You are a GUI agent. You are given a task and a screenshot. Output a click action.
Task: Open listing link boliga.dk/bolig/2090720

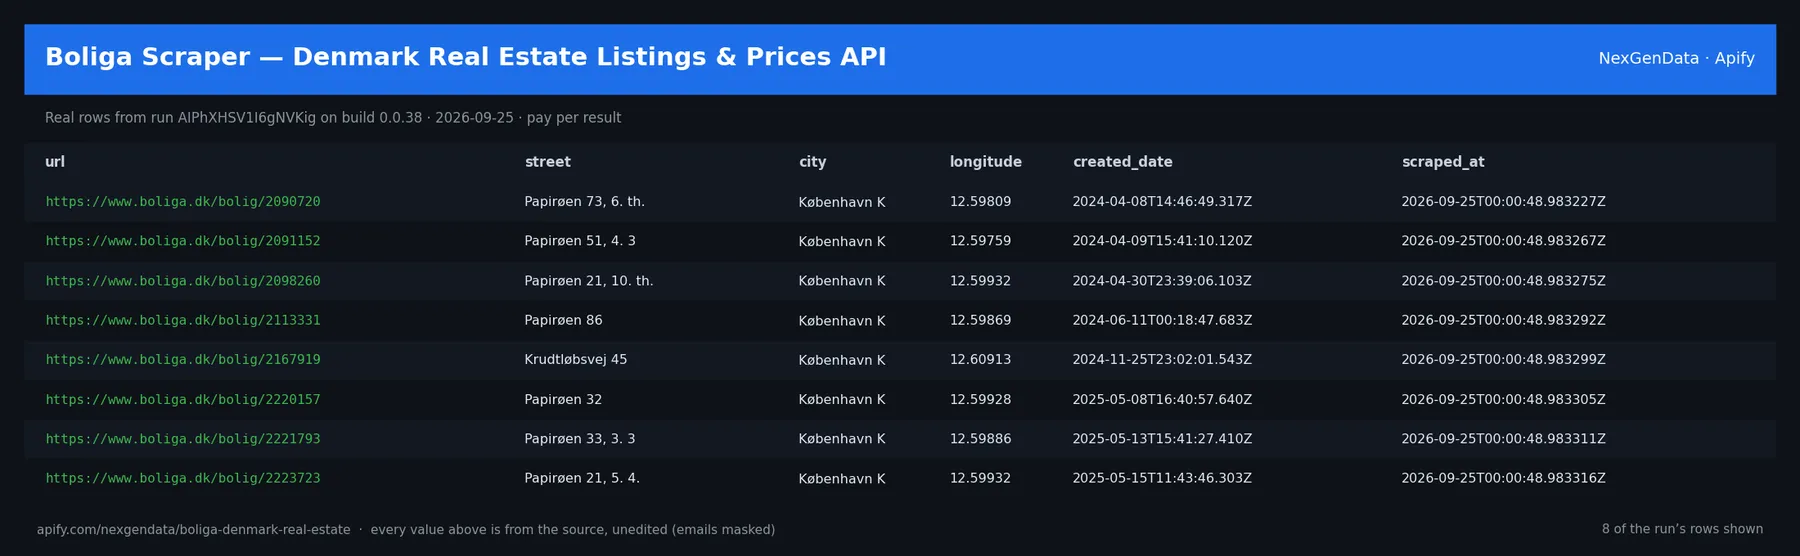pos(183,202)
